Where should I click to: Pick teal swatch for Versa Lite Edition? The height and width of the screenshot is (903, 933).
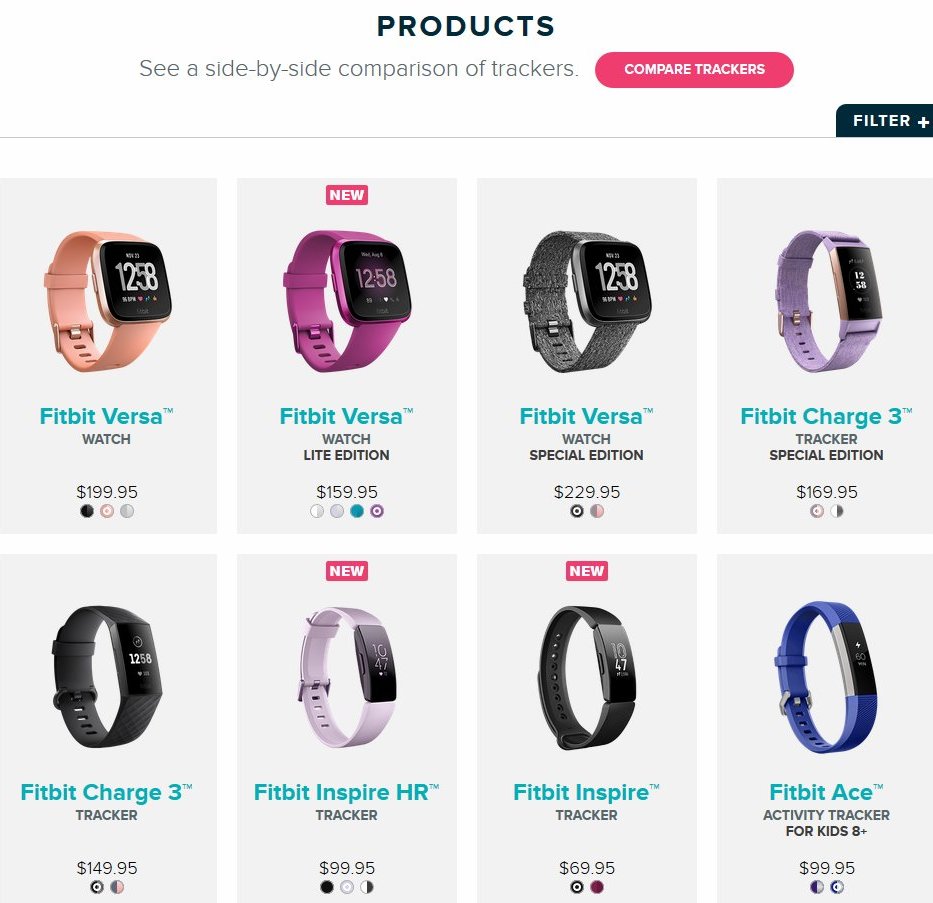point(356,511)
